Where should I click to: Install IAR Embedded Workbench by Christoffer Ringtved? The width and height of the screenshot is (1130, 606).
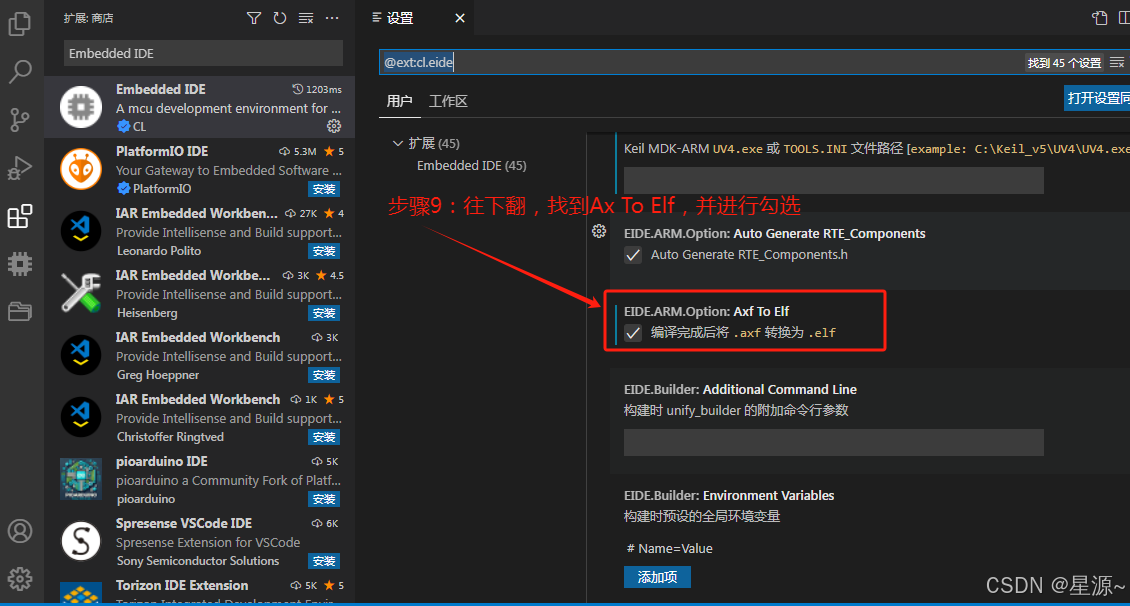pyautogui.click(x=324, y=437)
